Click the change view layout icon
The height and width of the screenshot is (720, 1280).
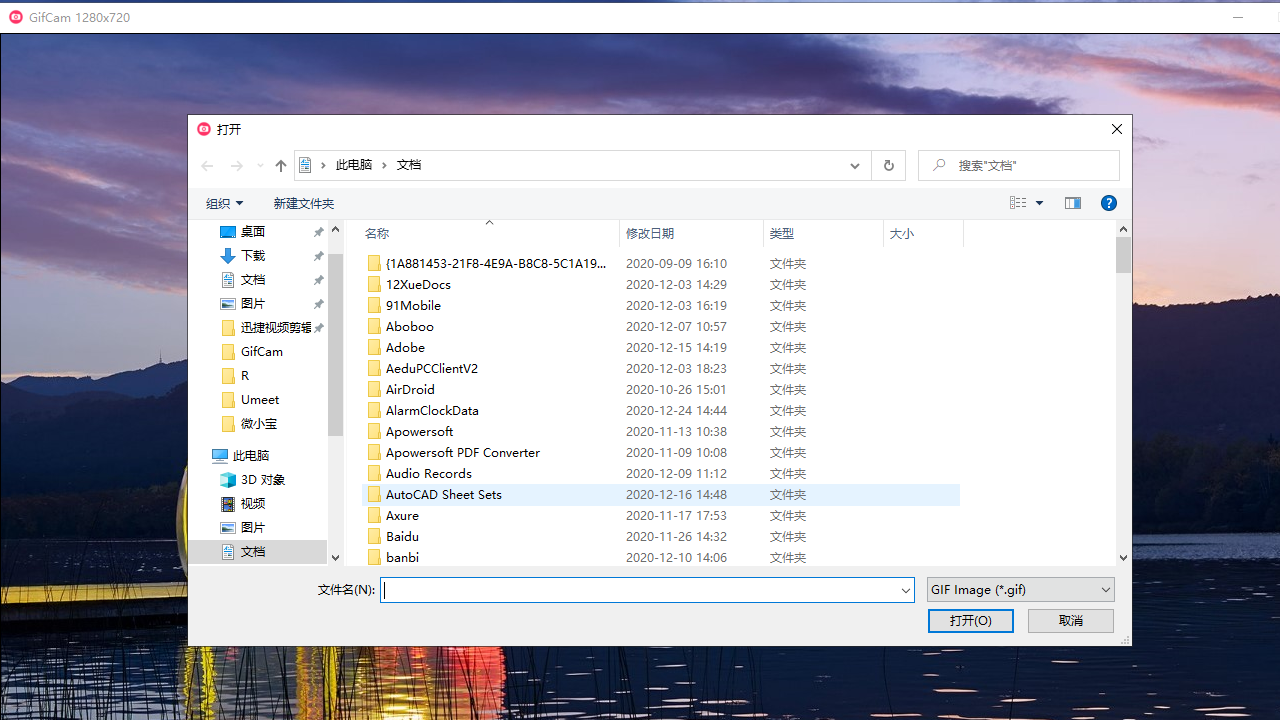1018,203
